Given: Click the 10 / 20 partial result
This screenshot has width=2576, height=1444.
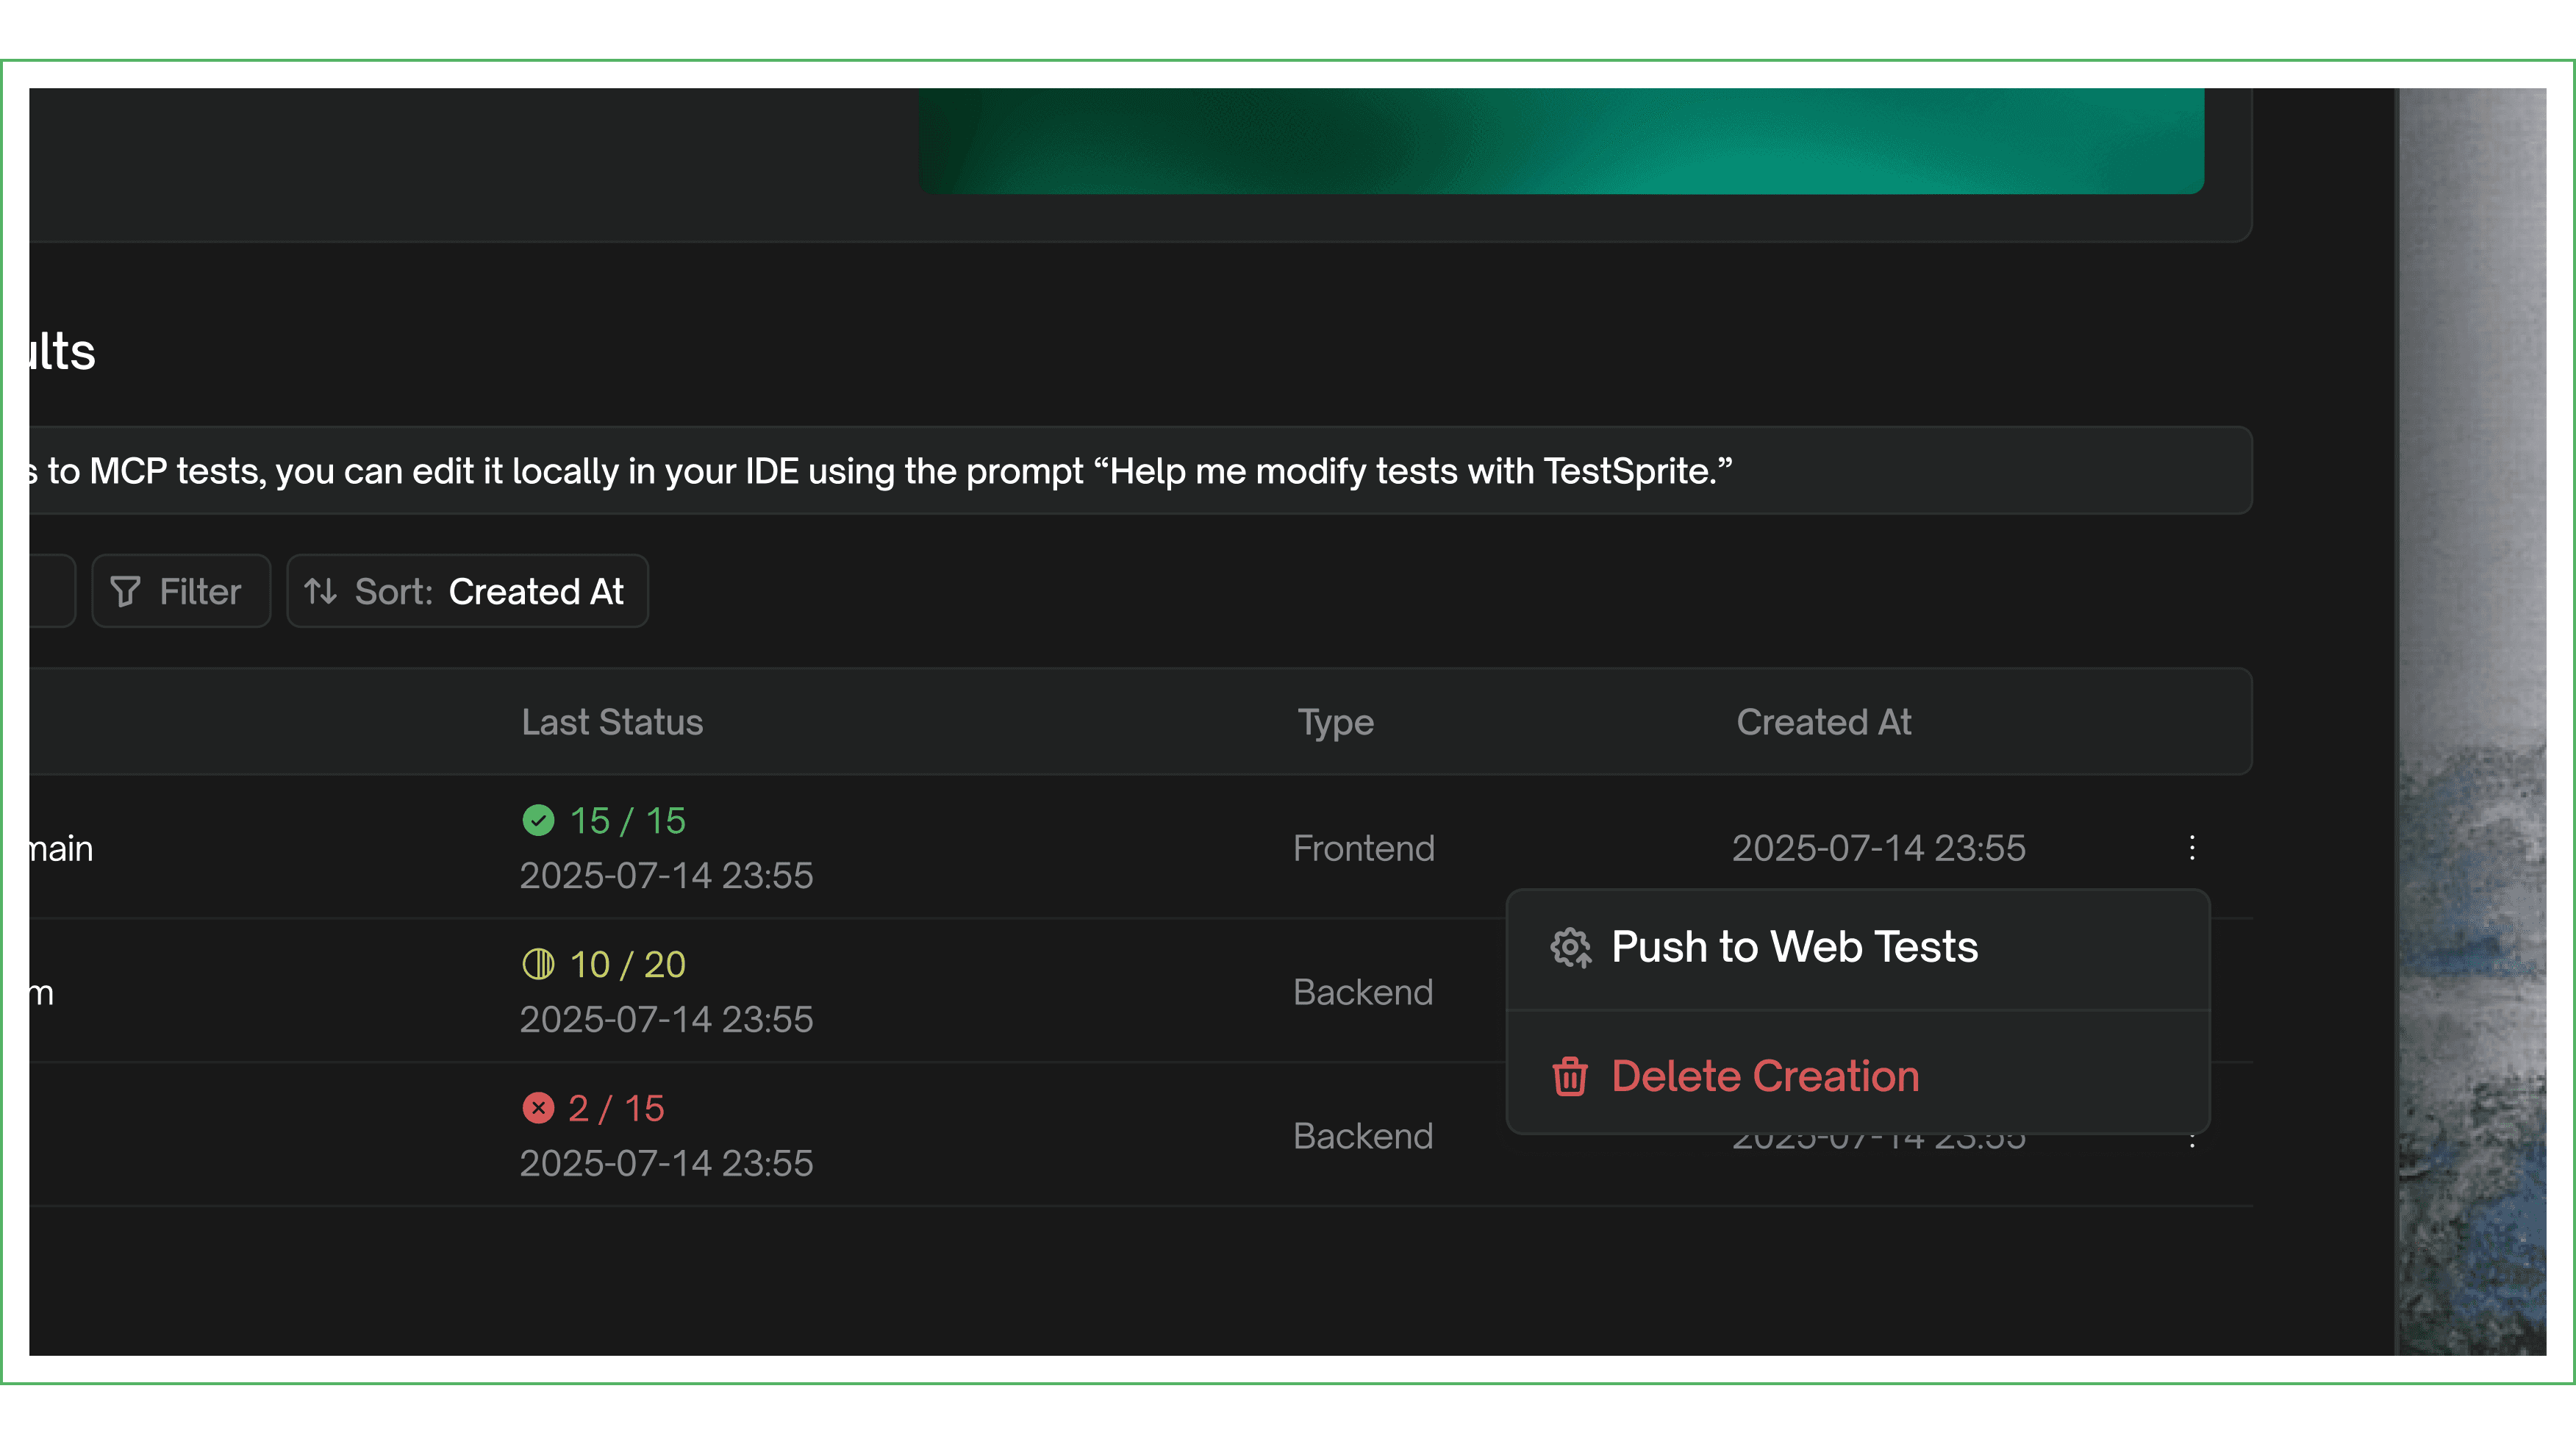Looking at the screenshot, I should tap(627, 965).
